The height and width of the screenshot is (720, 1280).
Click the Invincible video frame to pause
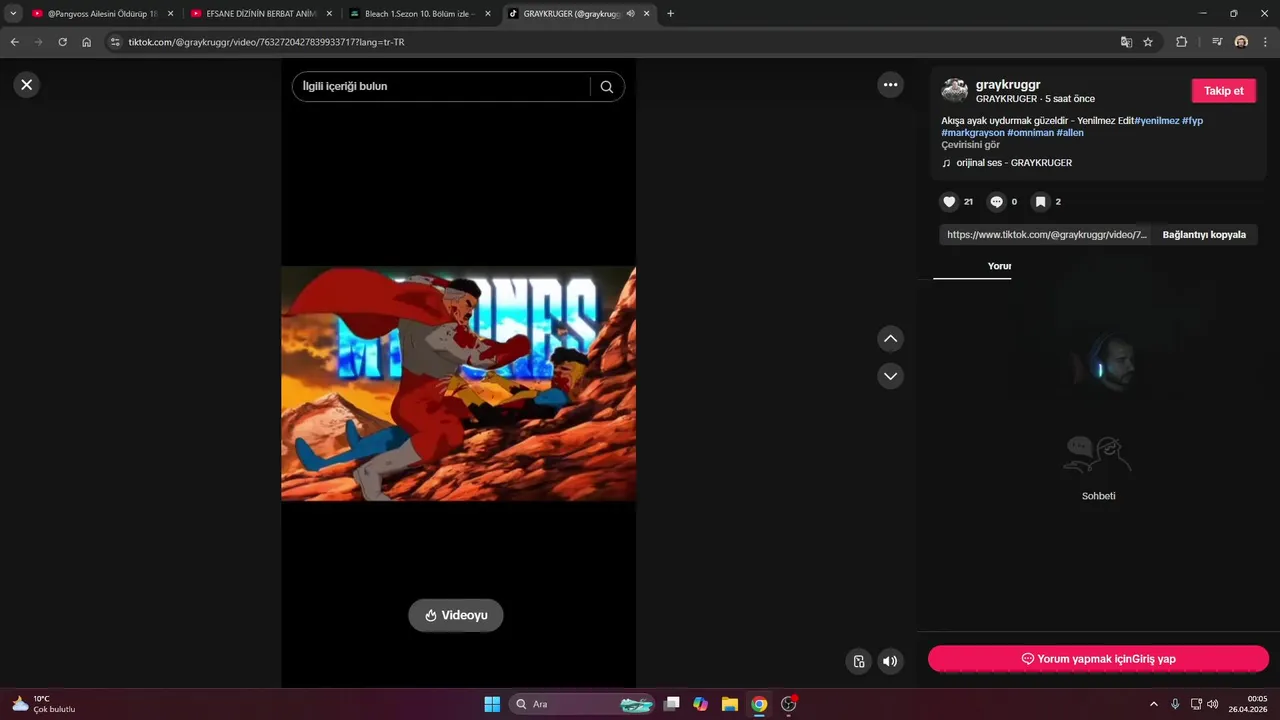(458, 383)
